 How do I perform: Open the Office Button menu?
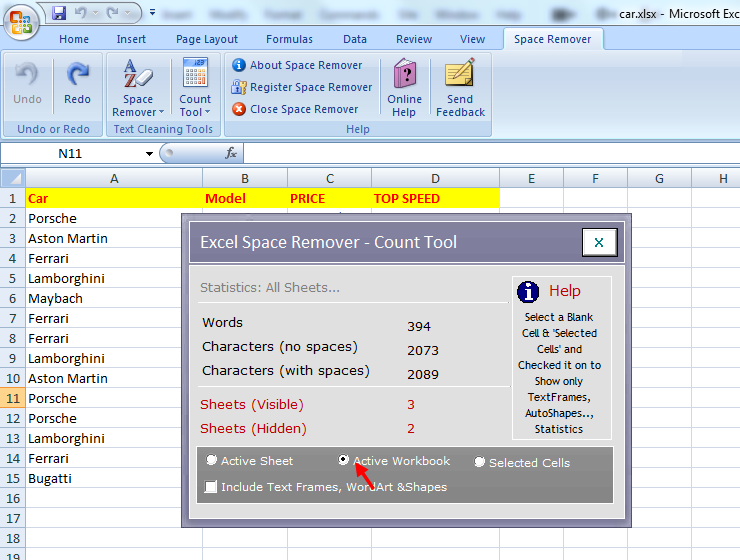click(21, 22)
